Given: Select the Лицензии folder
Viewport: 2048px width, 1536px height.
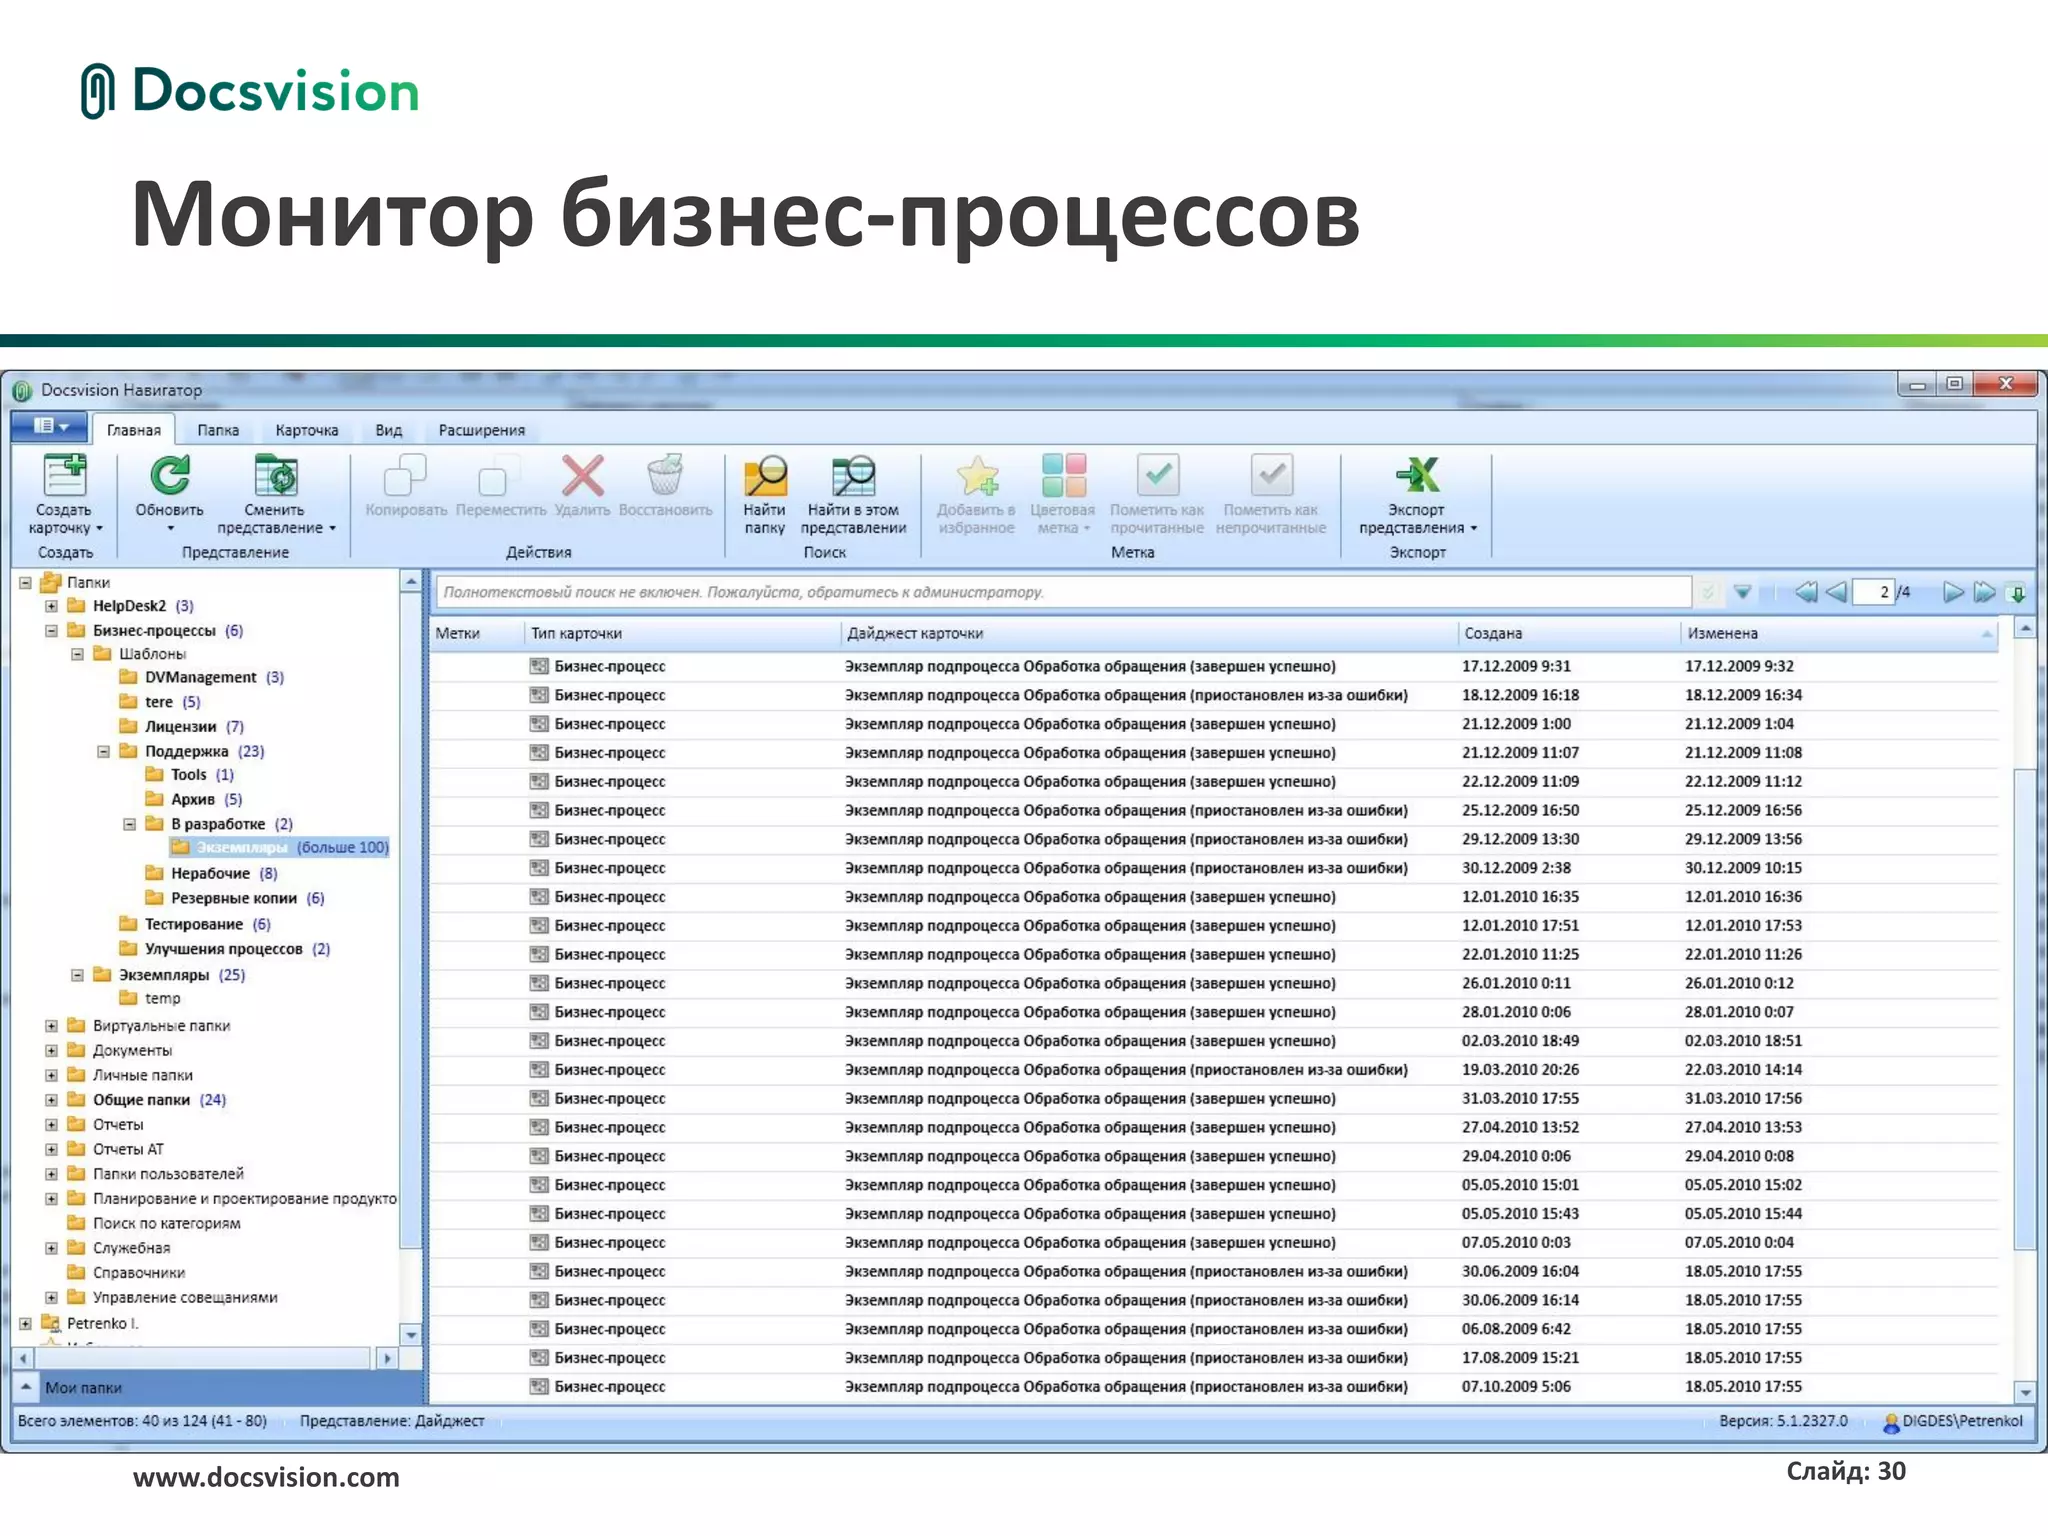Looking at the screenshot, I should click(181, 727).
